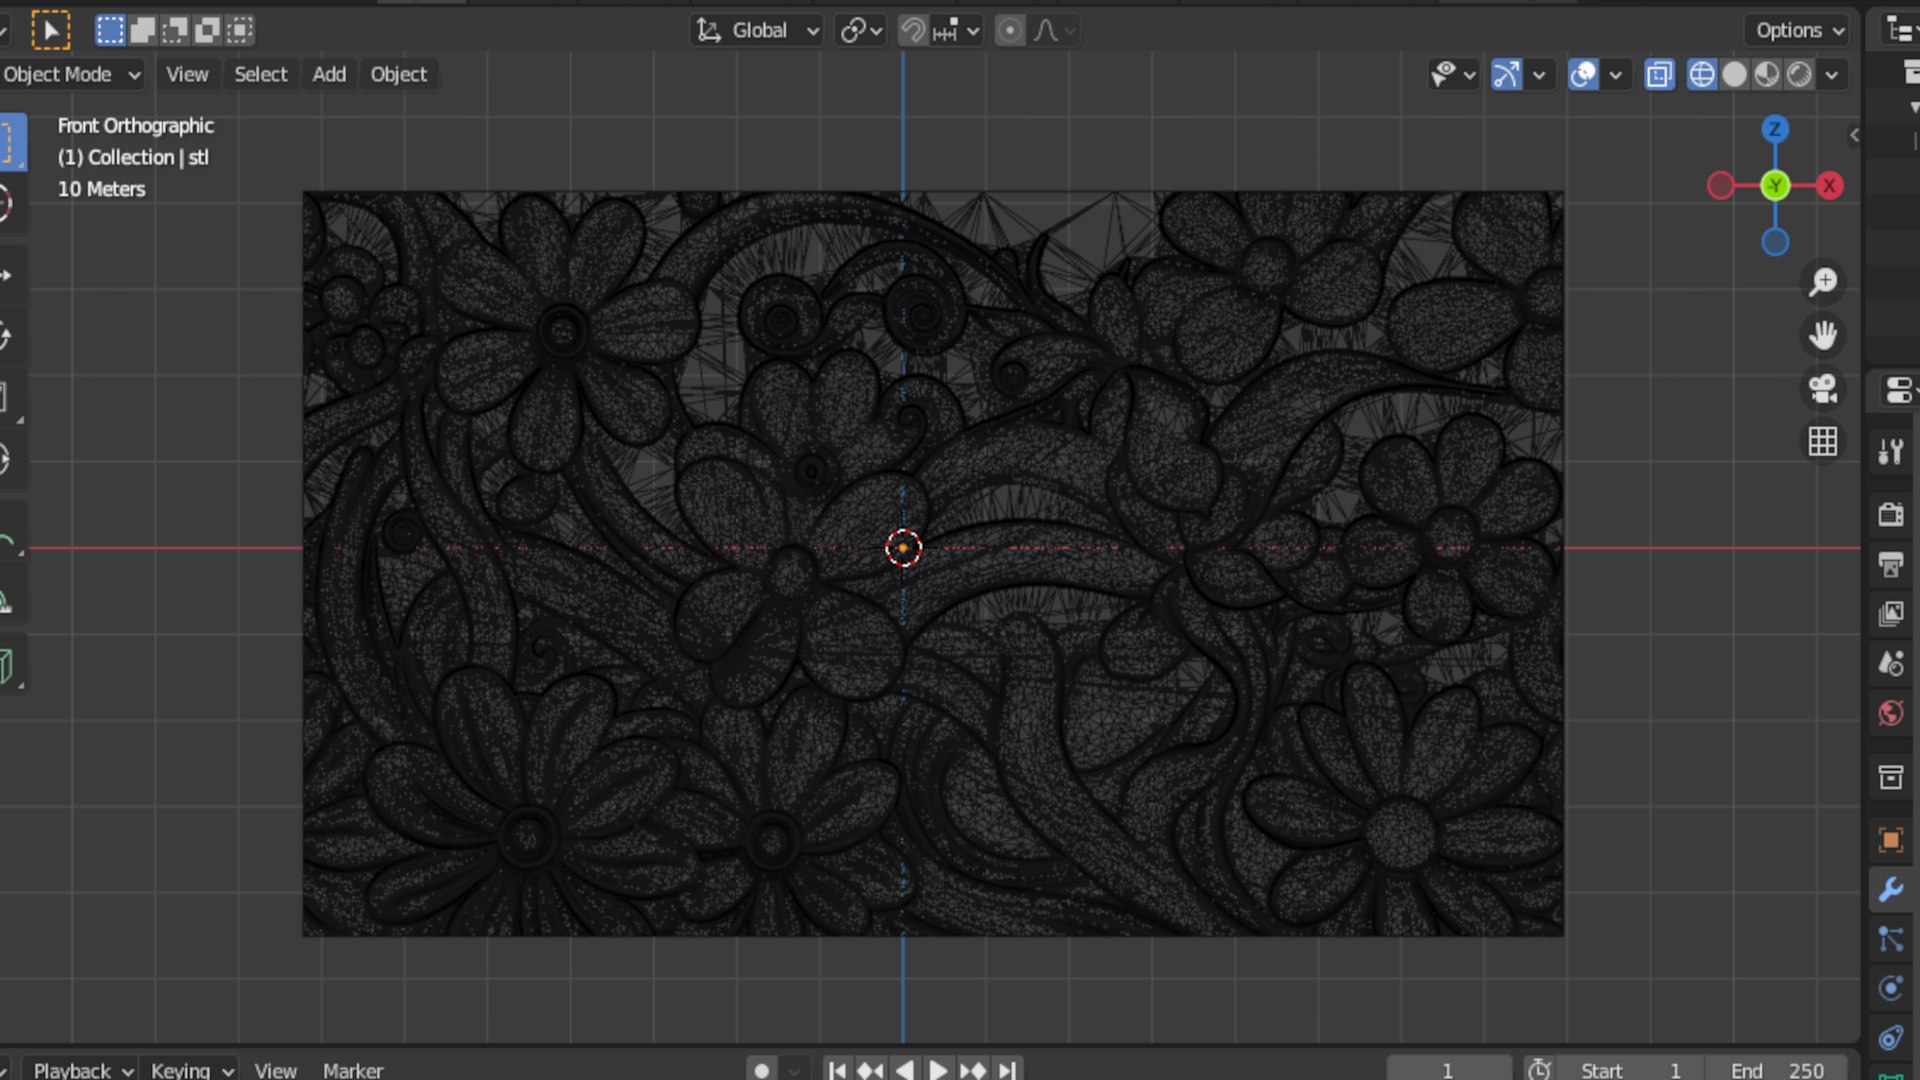Toggle Proportional Editing button
The height and width of the screenshot is (1080, 1920).
pos(1010,31)
